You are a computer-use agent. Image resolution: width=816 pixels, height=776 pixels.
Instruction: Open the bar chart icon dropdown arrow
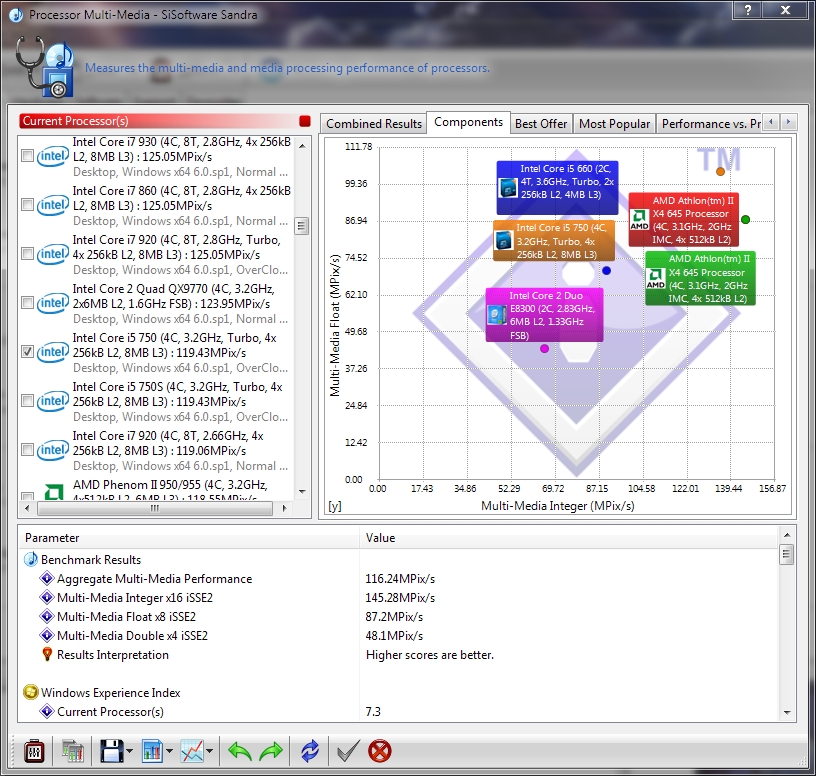click(x=169, y=751)
